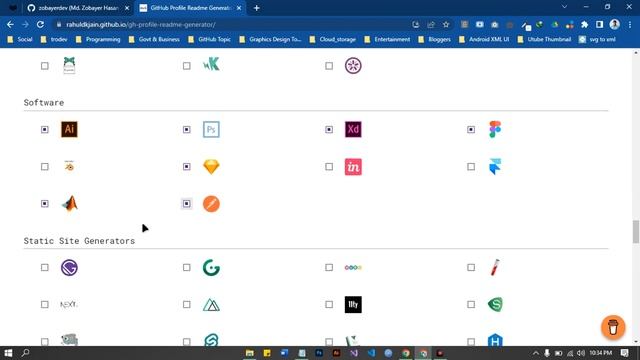
Task: Click the Gatsby logo icon
Action: point(69,268)
